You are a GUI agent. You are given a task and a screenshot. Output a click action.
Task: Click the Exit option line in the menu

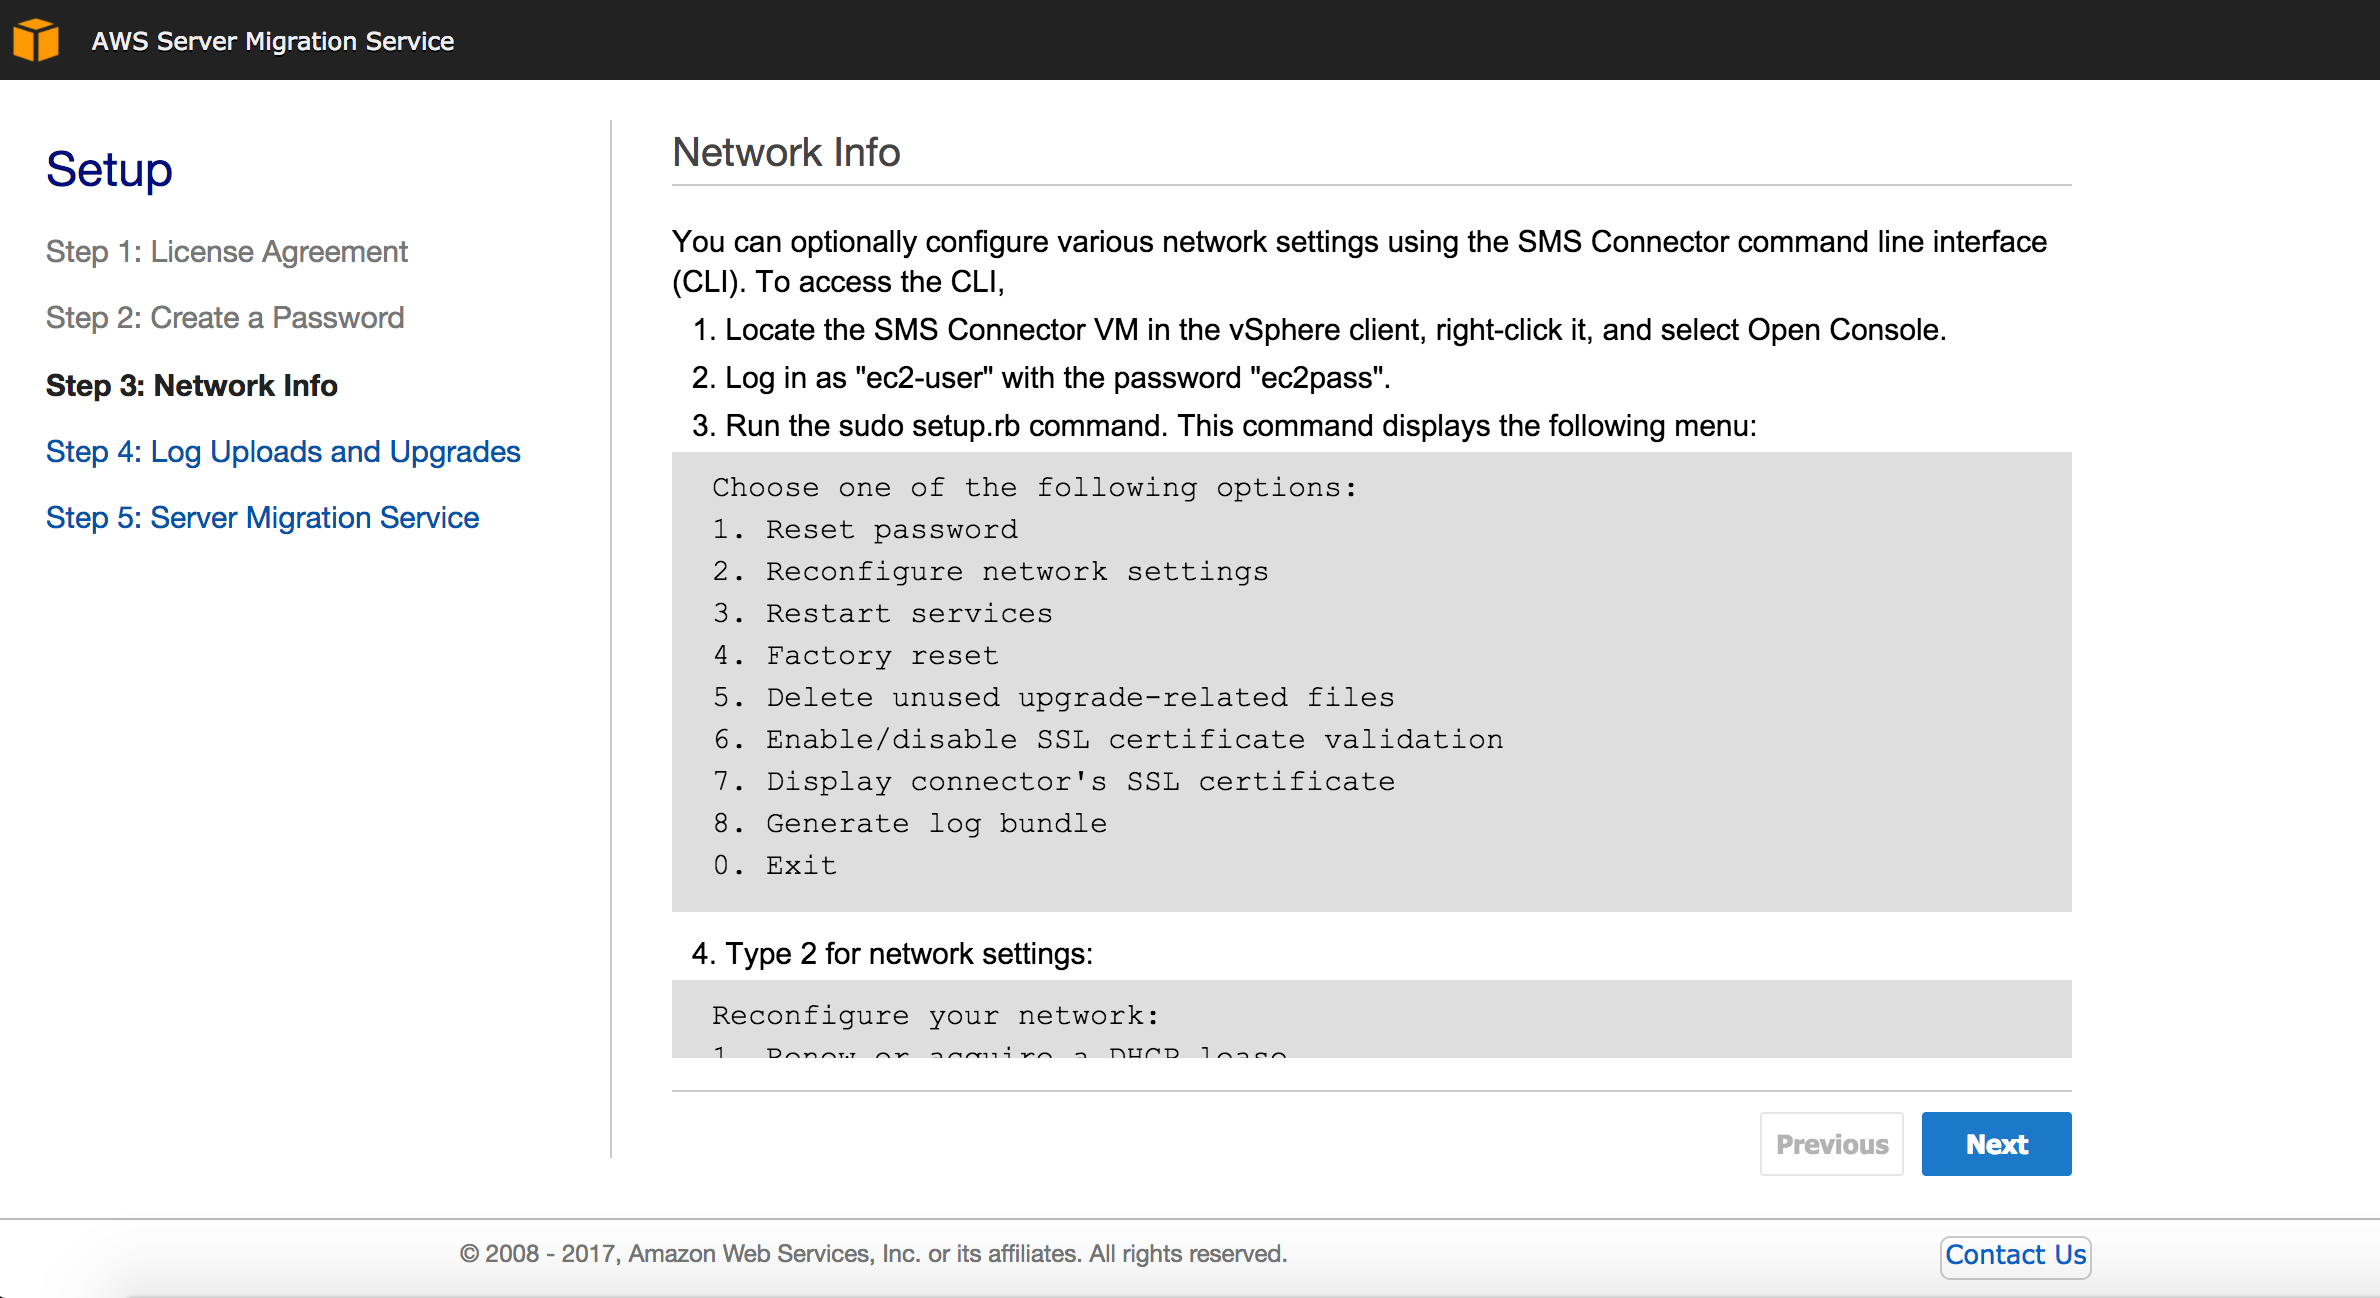(774, 865)
